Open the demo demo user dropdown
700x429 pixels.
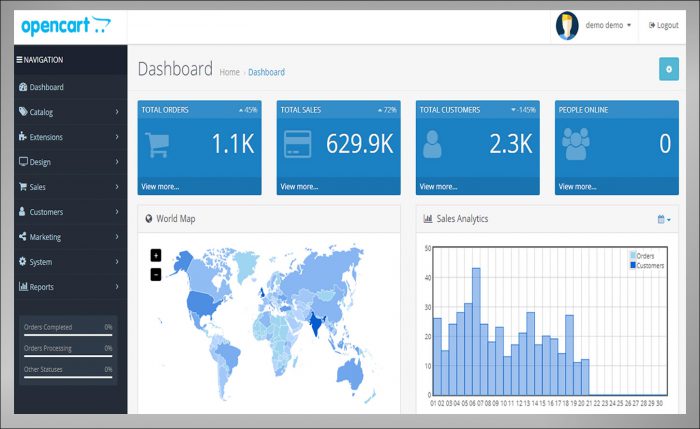pos(608,25)
